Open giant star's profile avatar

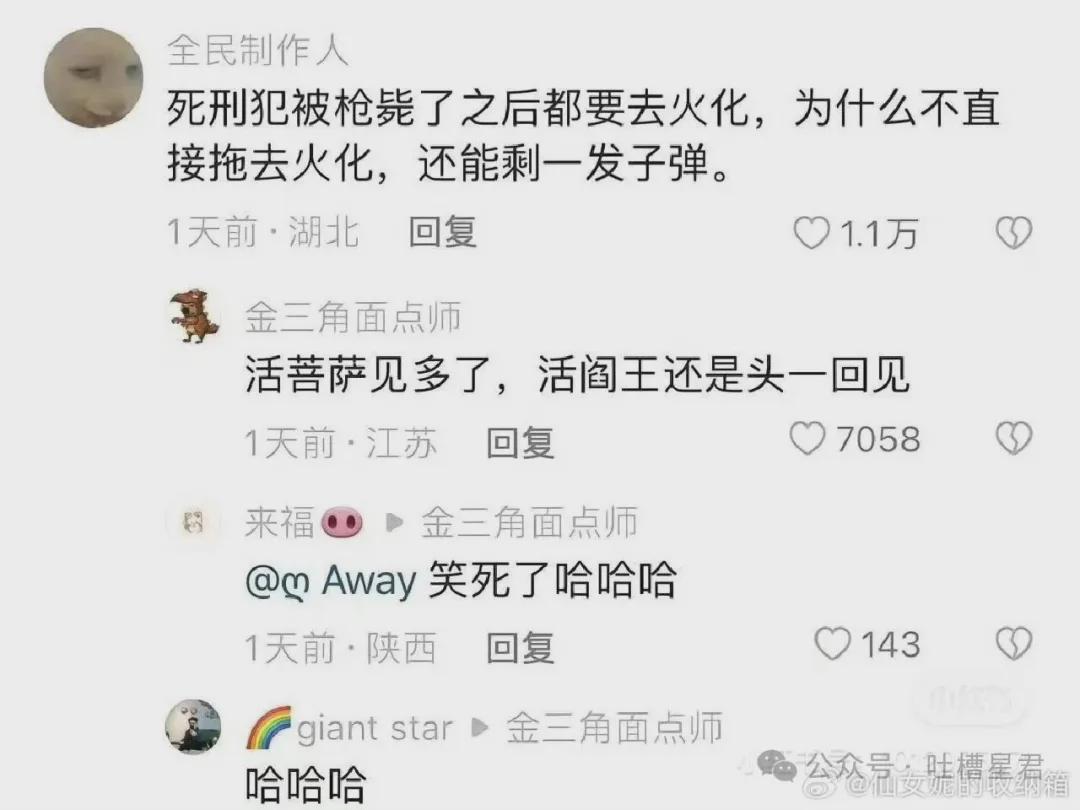click(x=194, y=727)
